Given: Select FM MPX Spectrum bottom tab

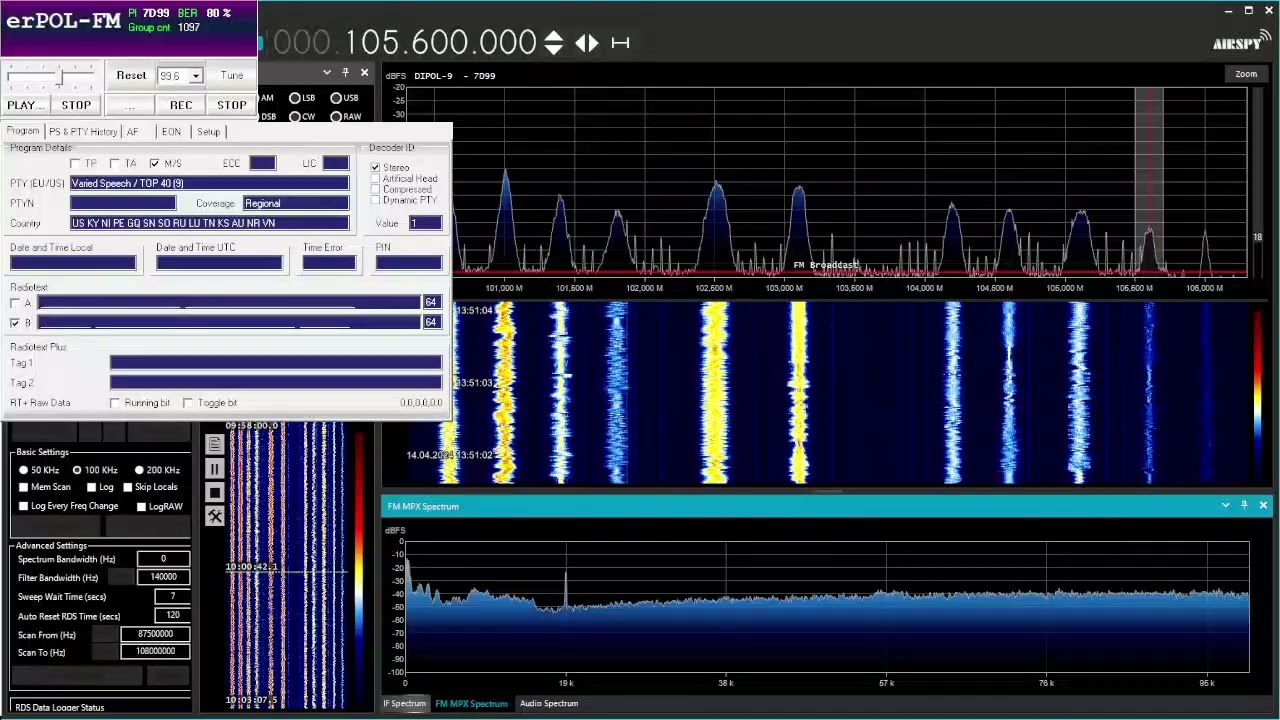Looking at the screenshot, I should pyautogui.click(x=471, y=703).
